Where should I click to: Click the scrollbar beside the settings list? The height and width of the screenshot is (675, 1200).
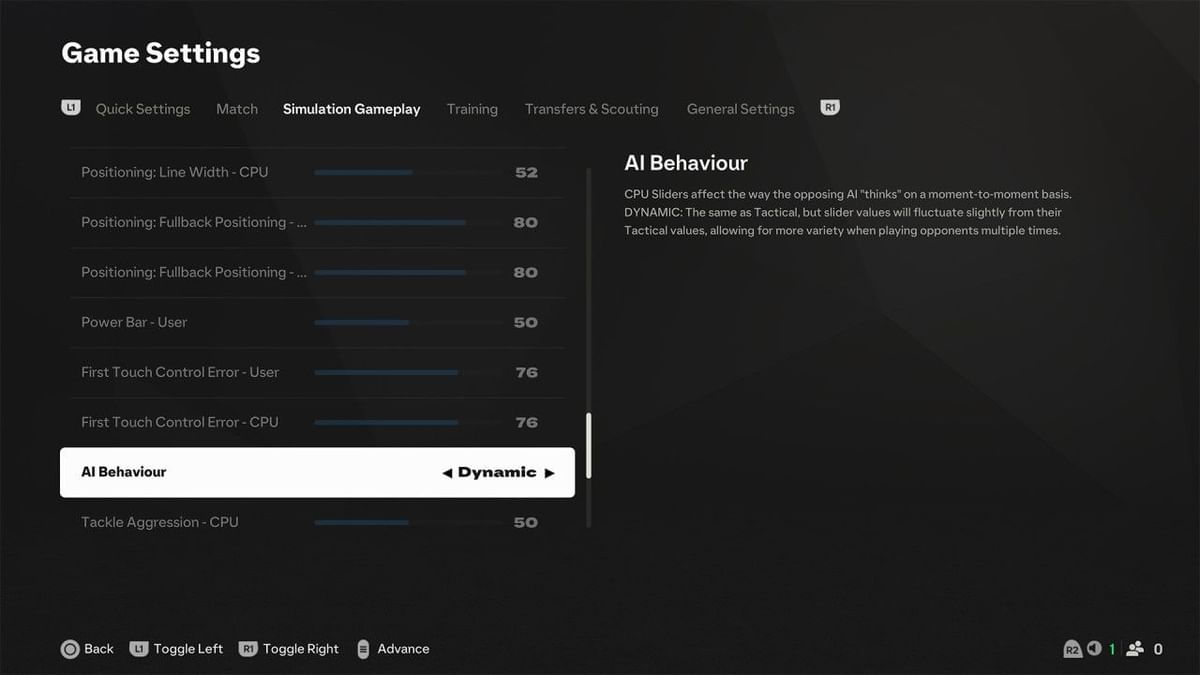click(589, 445)
